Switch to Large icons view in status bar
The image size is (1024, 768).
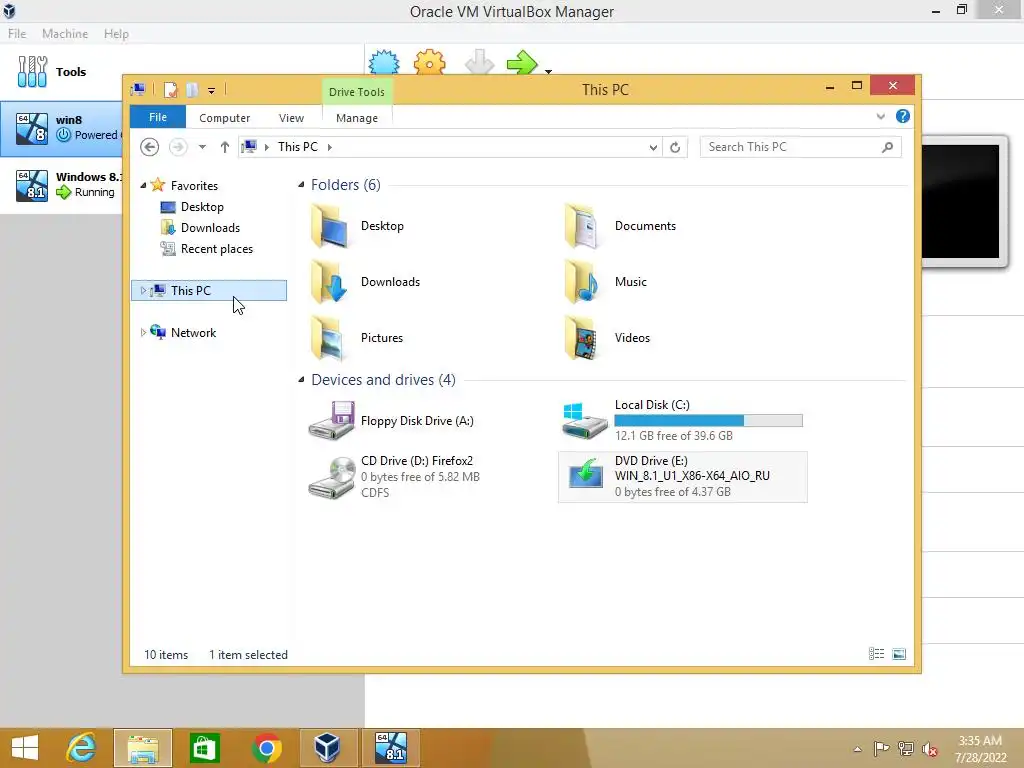[x=899, y=654]
